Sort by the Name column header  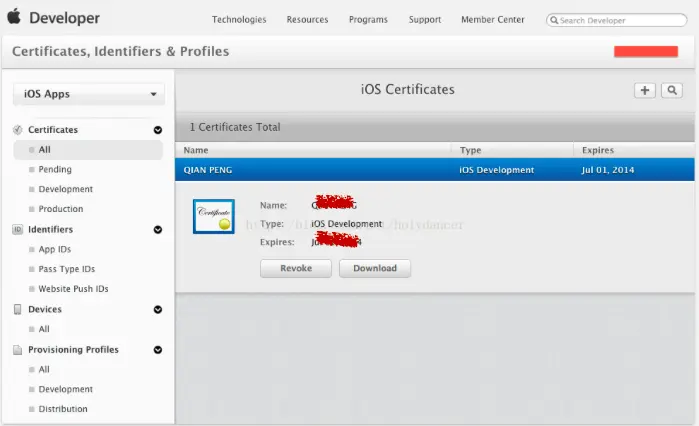[312, 150]
